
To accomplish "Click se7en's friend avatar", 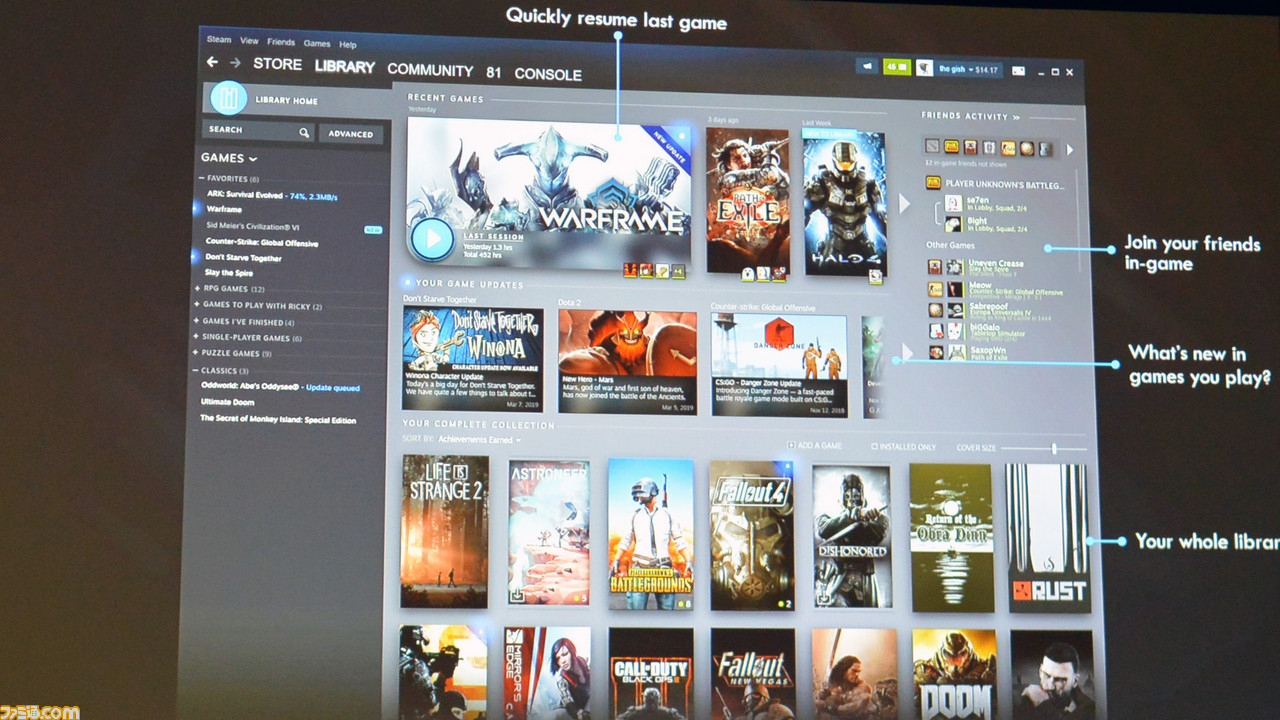I will coord(954,203).
